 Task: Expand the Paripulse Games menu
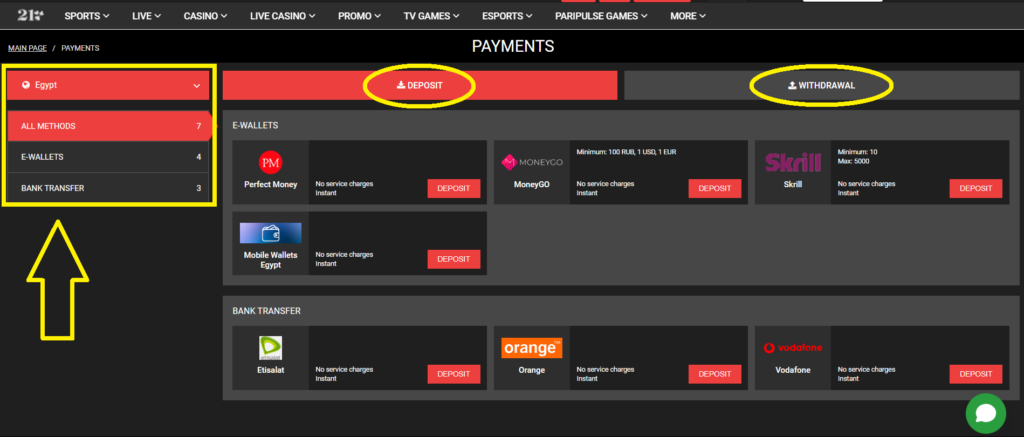[x=601, y=16]
